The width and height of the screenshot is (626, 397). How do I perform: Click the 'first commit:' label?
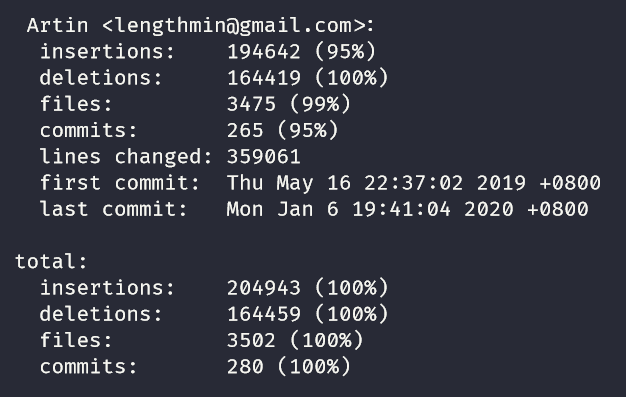(119, 183)
